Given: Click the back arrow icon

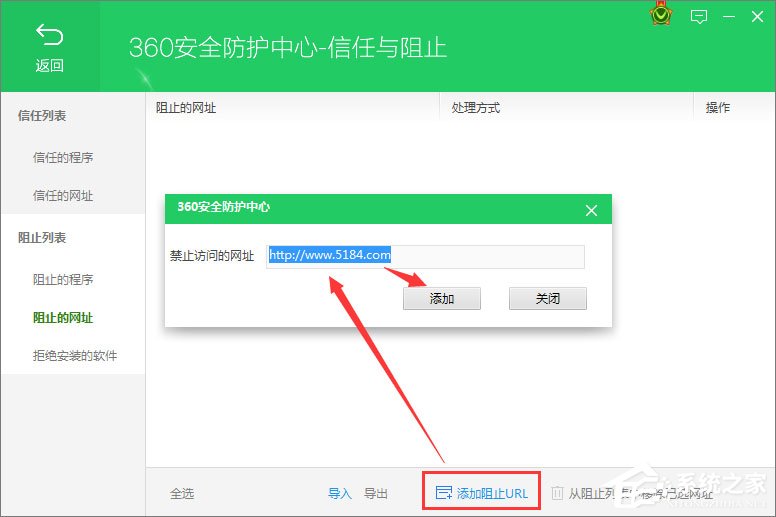Looking at the screenshot, I should click(49, 37).
